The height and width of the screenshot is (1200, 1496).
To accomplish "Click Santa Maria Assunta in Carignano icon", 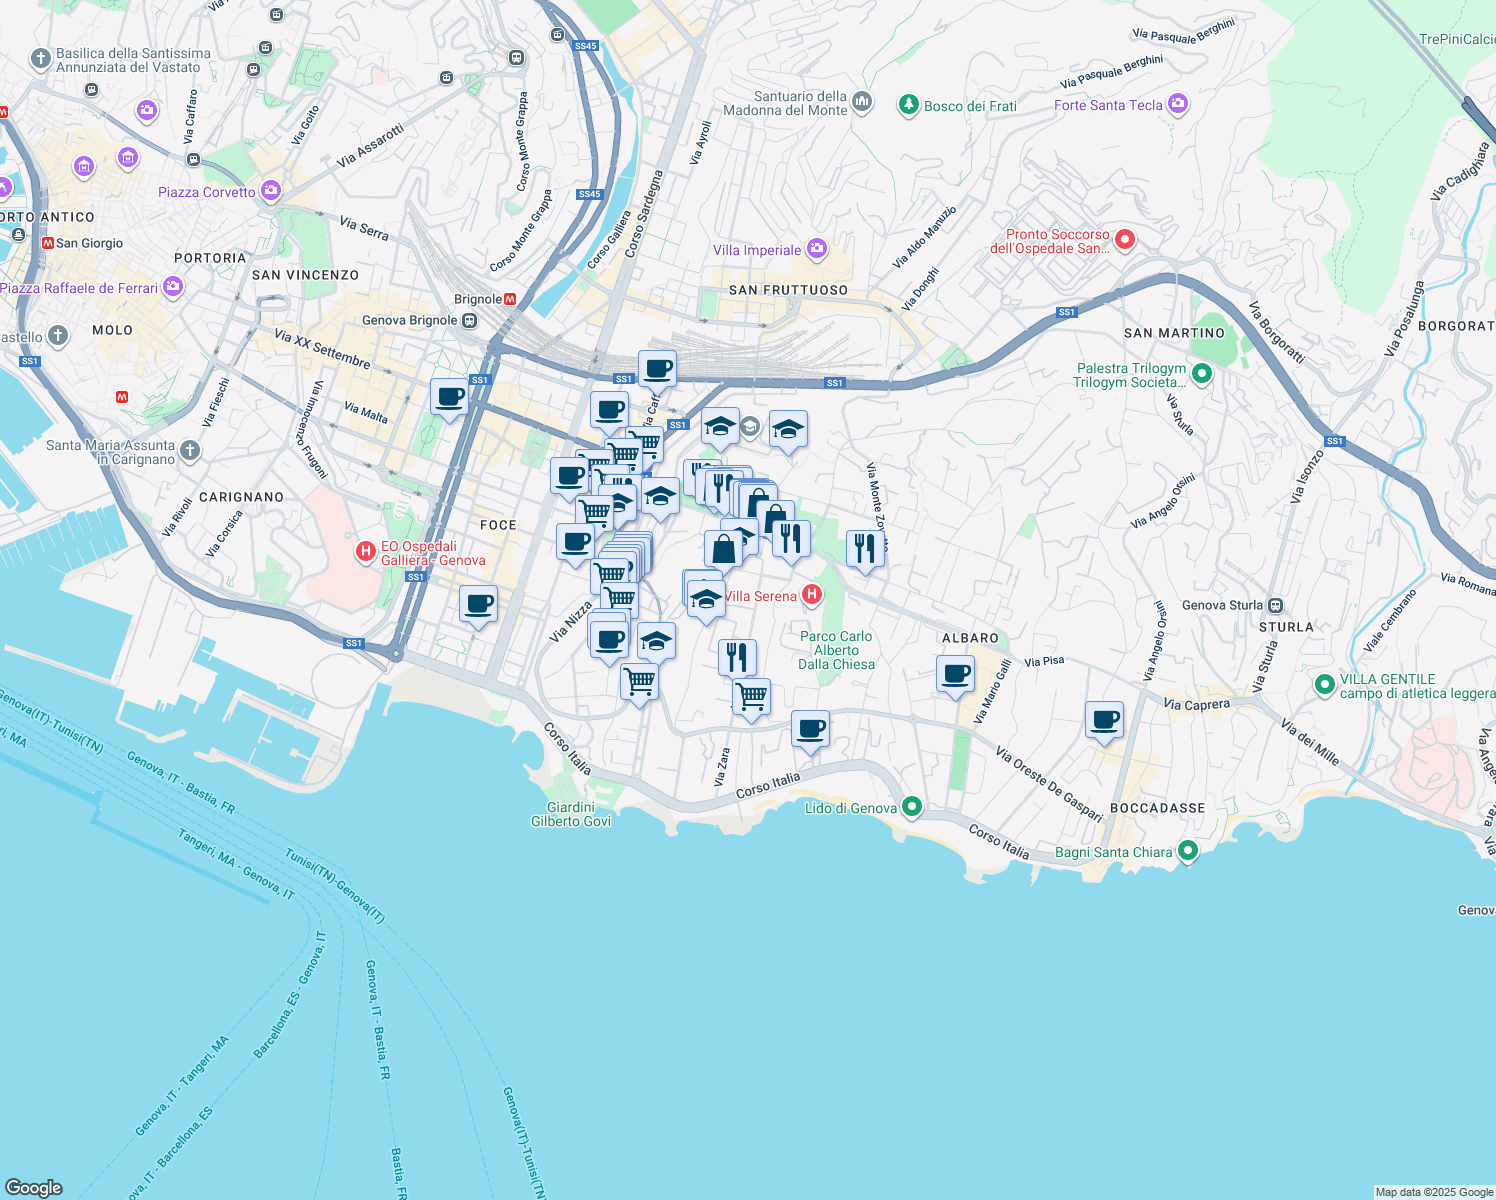I will [189, 451].
